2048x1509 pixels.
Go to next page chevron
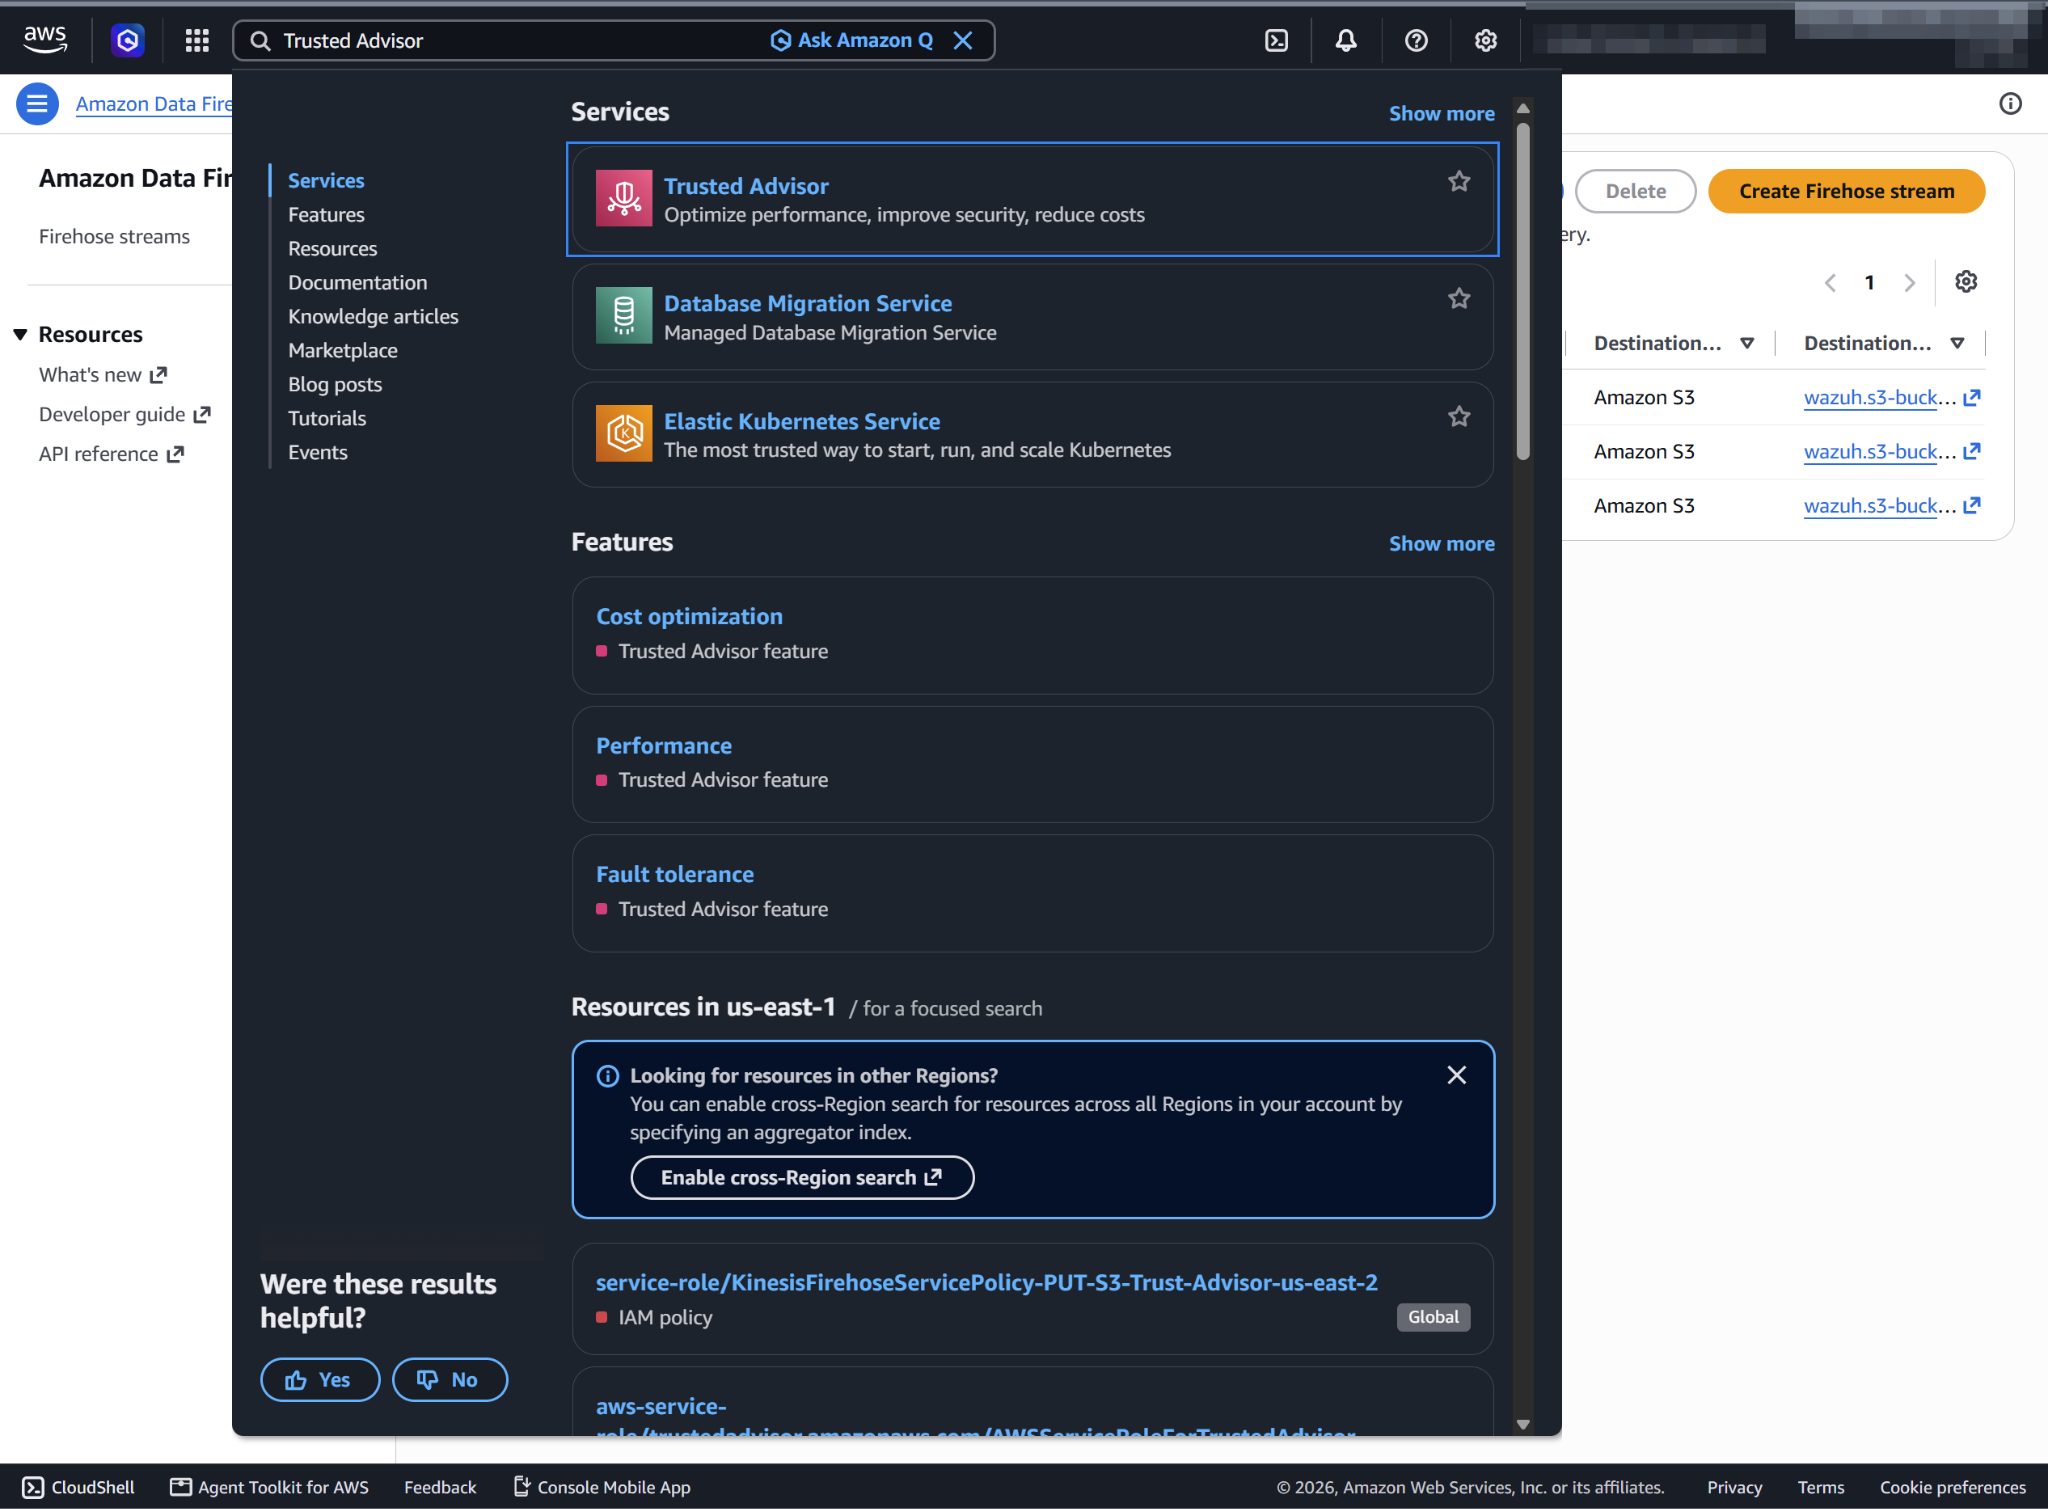[x=1909, y=283]
